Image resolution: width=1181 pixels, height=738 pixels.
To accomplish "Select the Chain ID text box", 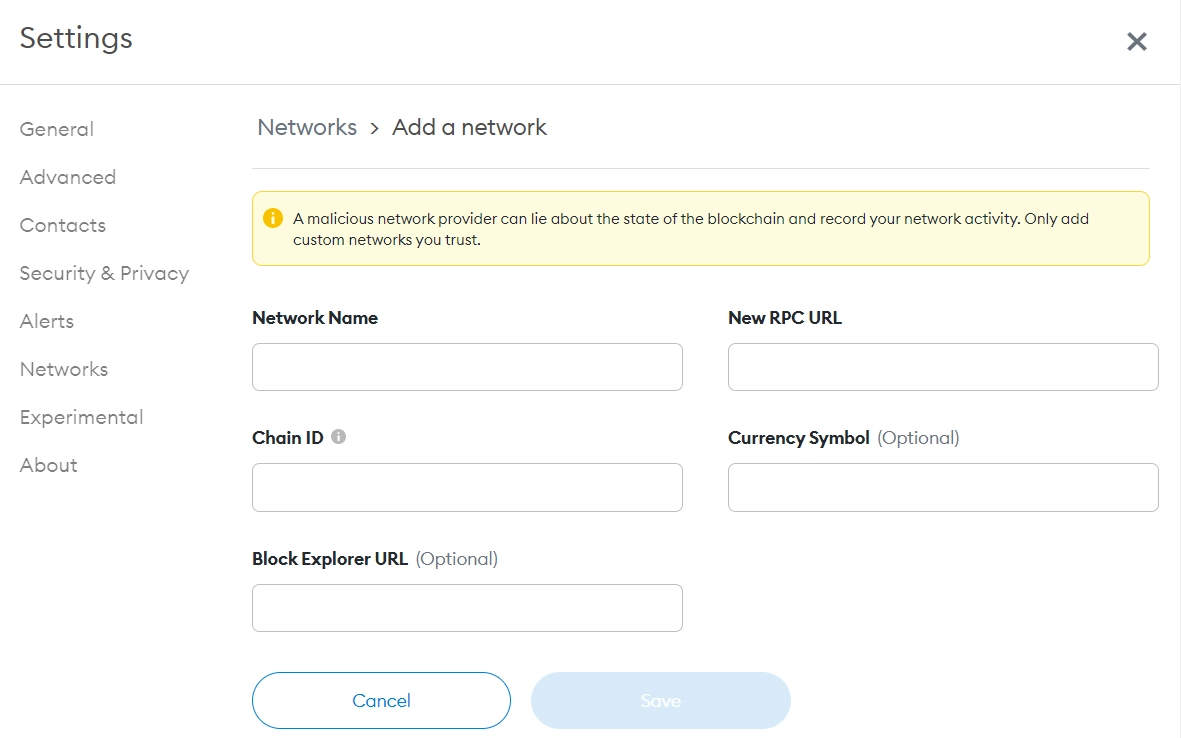I will (467, 487).
